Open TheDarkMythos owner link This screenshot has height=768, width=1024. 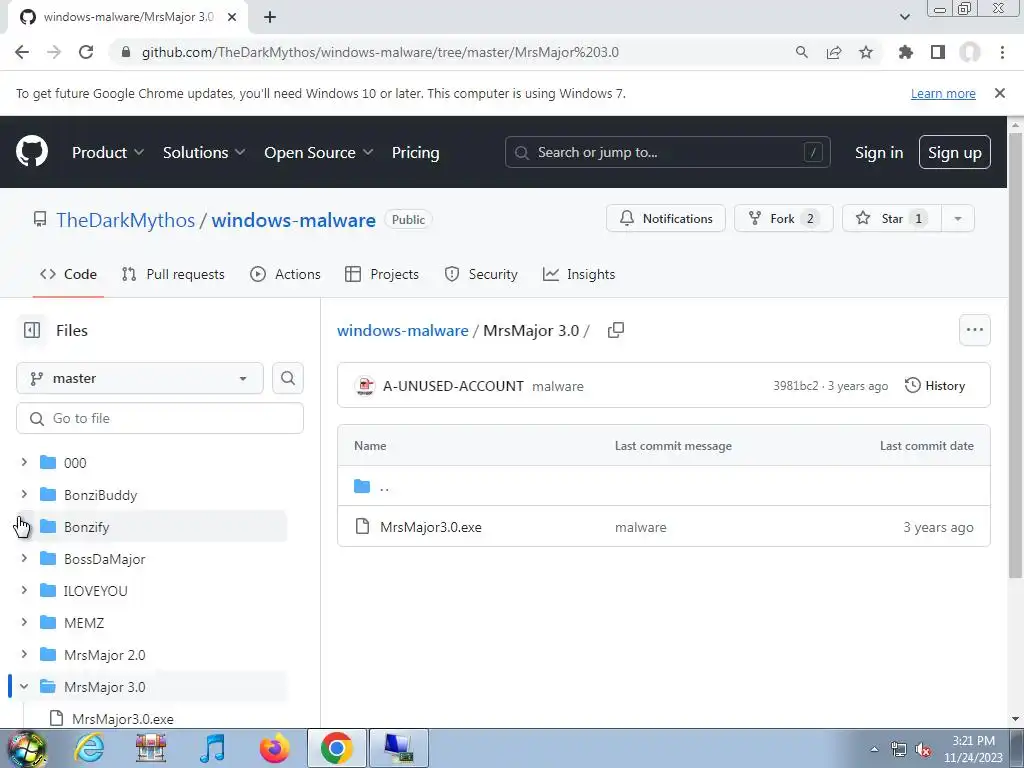pyautogui.click(x=125, y=220)
